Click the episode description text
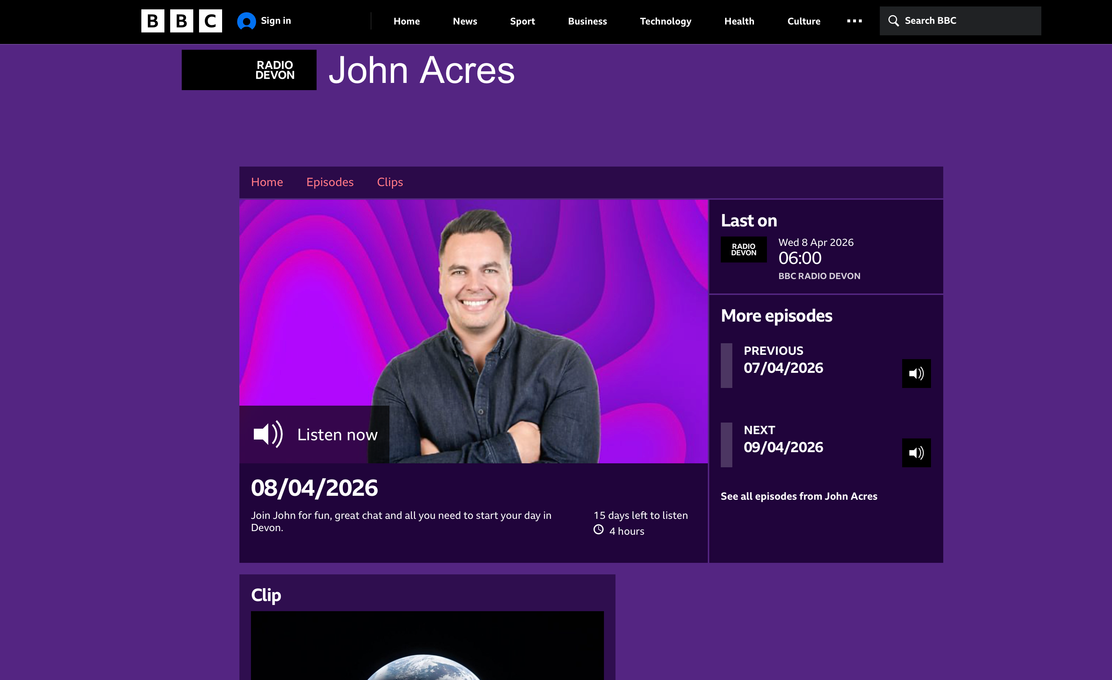Viewport: 1112px width, 680px height. pyautogui.click(x=401, y=521)
